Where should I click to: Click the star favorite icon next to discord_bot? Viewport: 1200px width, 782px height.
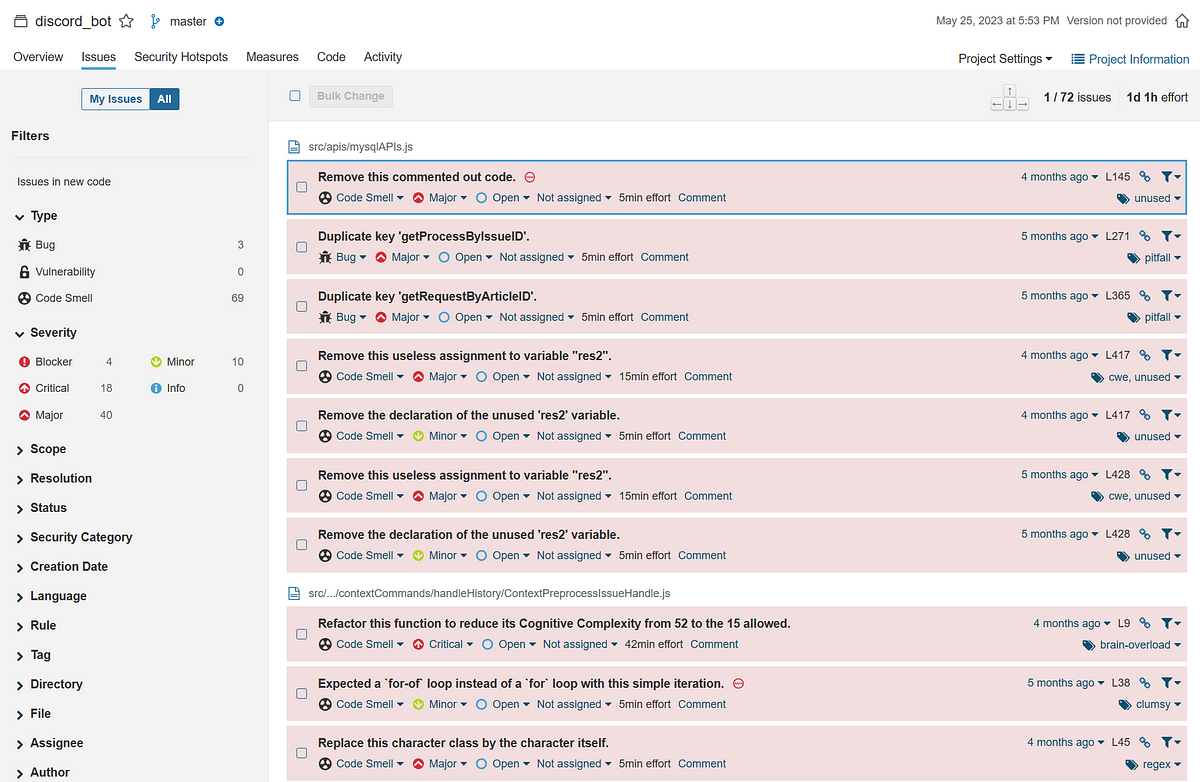point(126,21)
